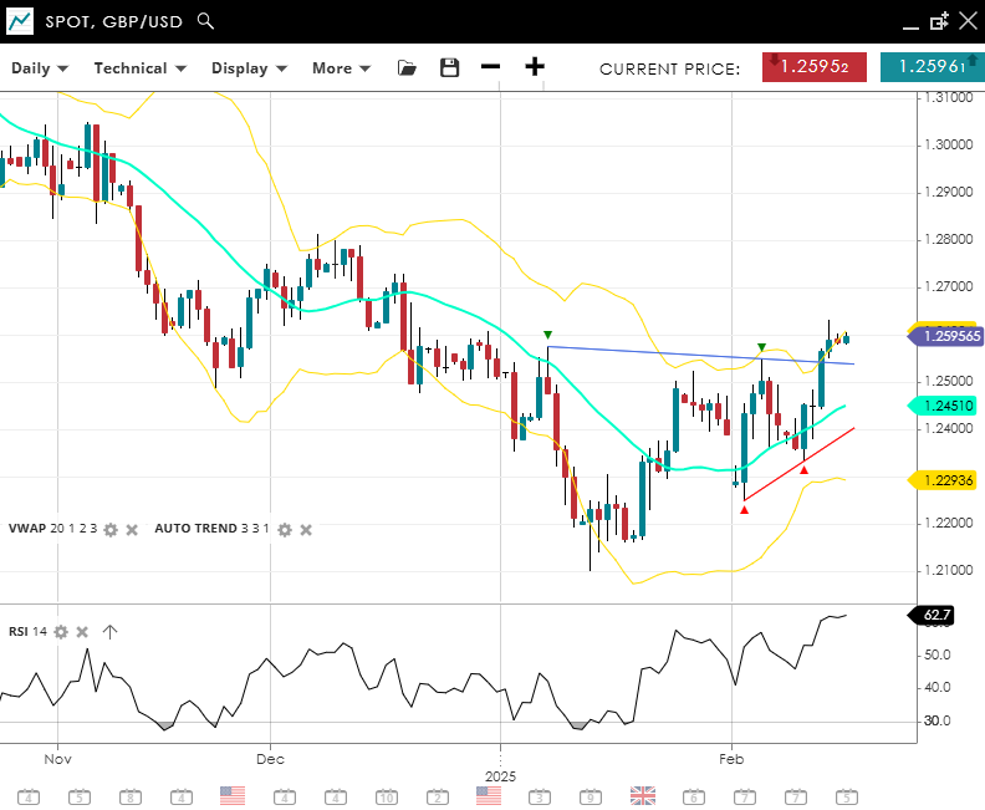Expand the Daily timeframe dropdown
Screen dimensions: 985x810
[x=40, y=68]
